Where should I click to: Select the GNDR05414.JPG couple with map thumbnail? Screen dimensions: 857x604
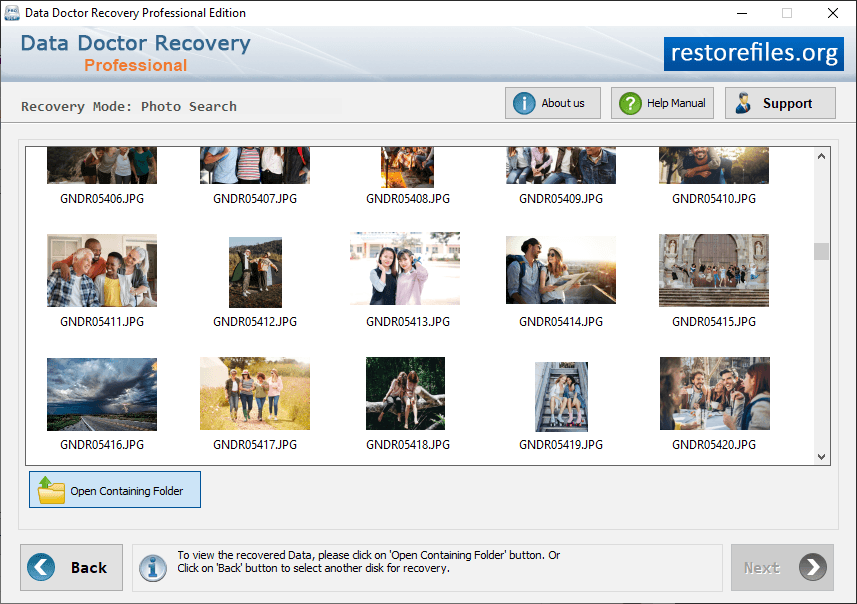[x=561, y=270]
